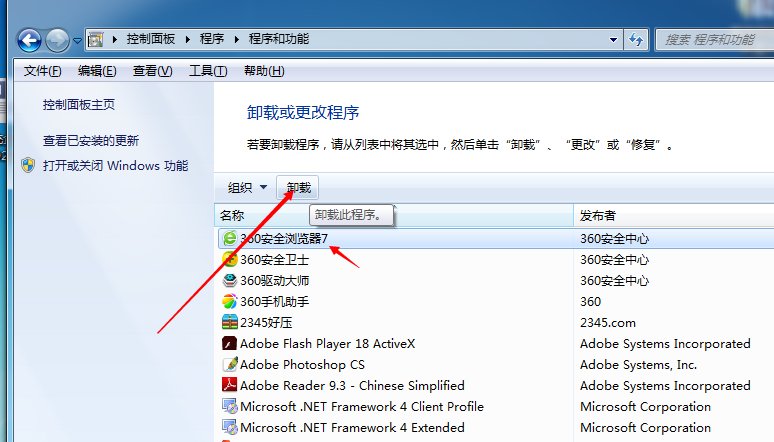Click Adobe Flash Player 18 ActiveX icon
The height and width of the screenshot is (442, 774).
click(x=230, y=343)
